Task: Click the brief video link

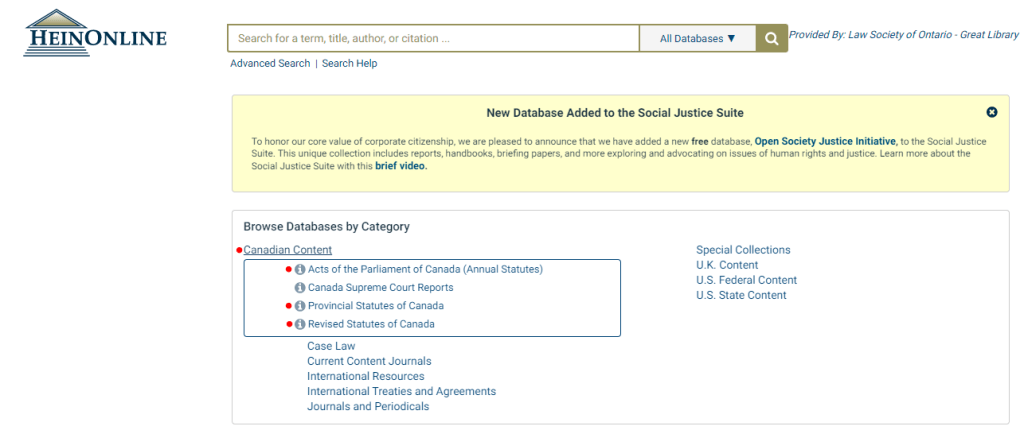Action: pos(401,166)
